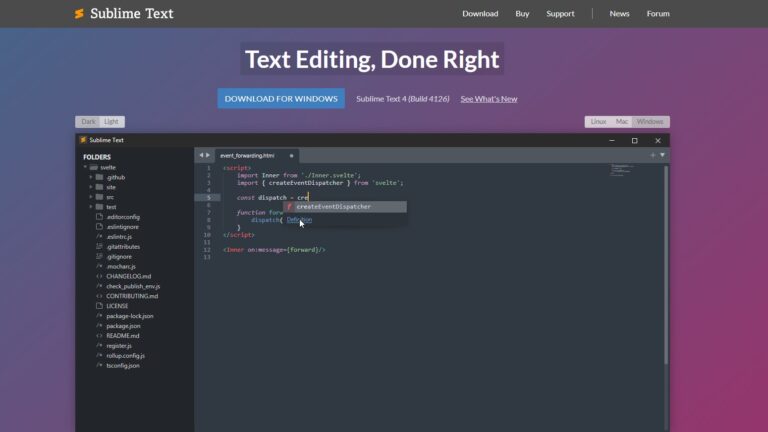Click the new tab plus icon
The width and height of the screenshot is (768, 432).
coord(652,155)
